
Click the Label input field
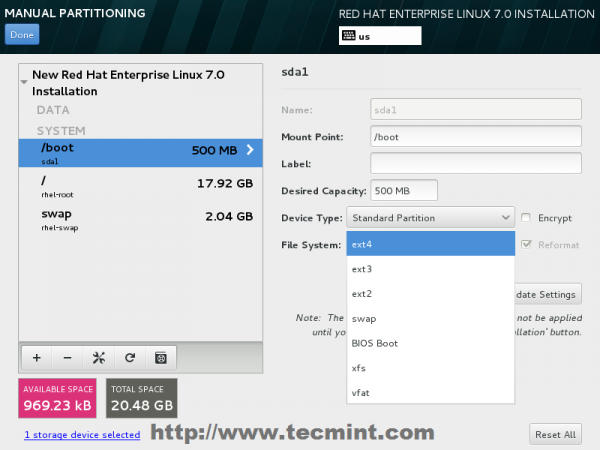point(476,163)
